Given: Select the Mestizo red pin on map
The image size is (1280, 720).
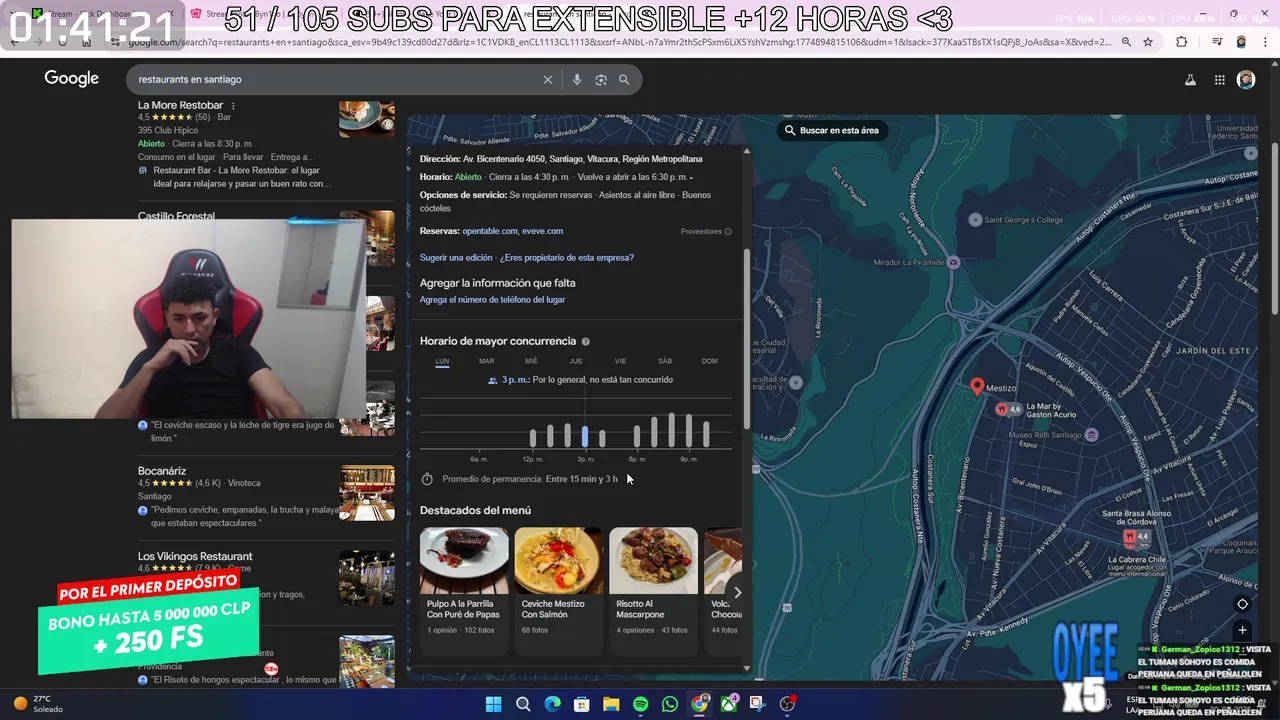Looking at the screenshot, I should tap(977, 387).
